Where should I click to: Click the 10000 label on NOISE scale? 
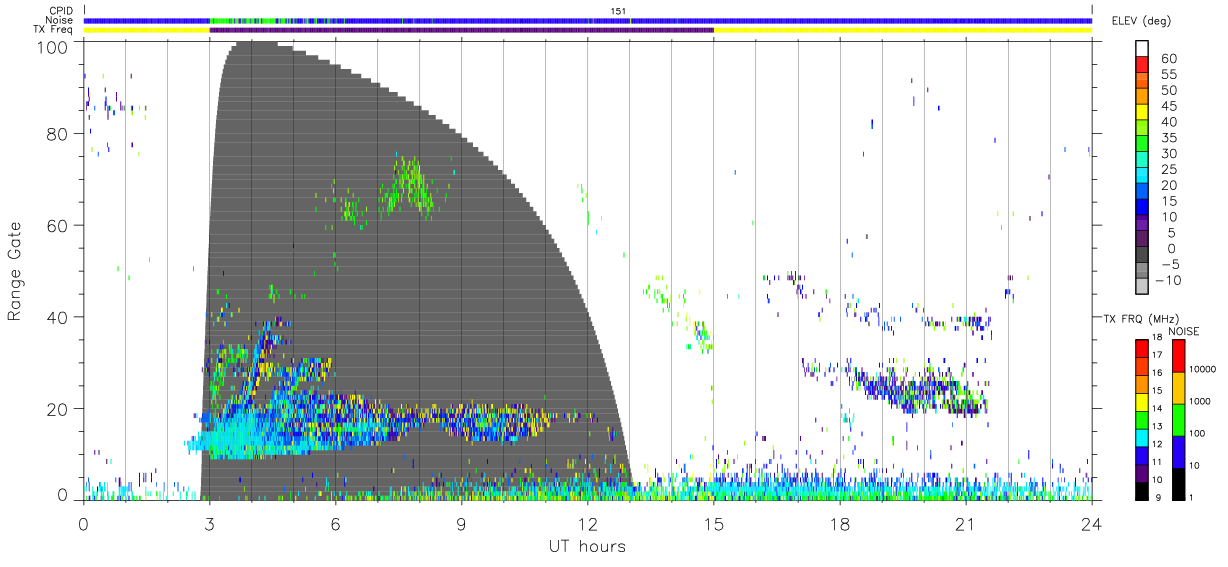pos(1204,371)
